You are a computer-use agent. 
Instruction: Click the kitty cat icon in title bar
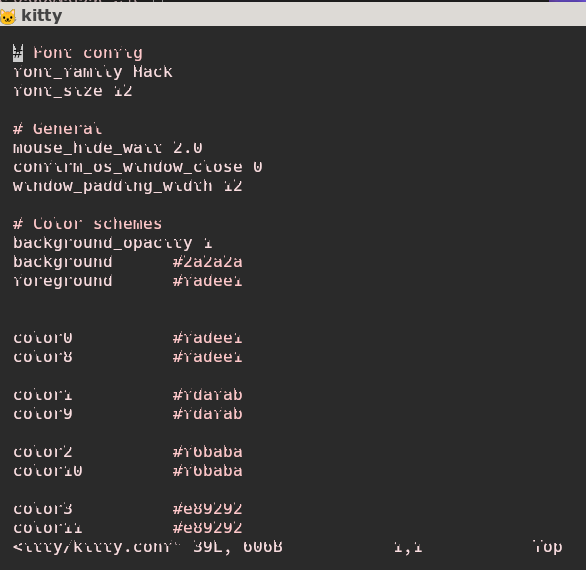[8, 16]
